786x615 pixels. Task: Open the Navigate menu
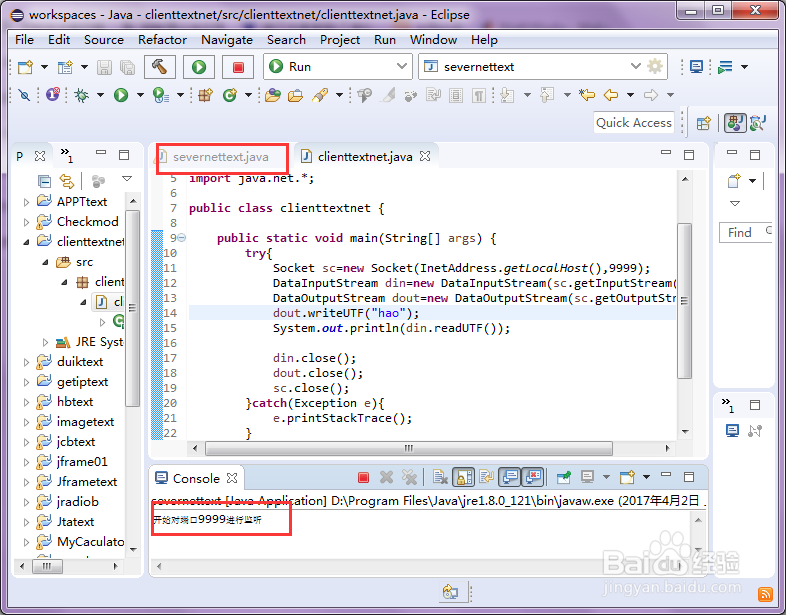point(227,40)
